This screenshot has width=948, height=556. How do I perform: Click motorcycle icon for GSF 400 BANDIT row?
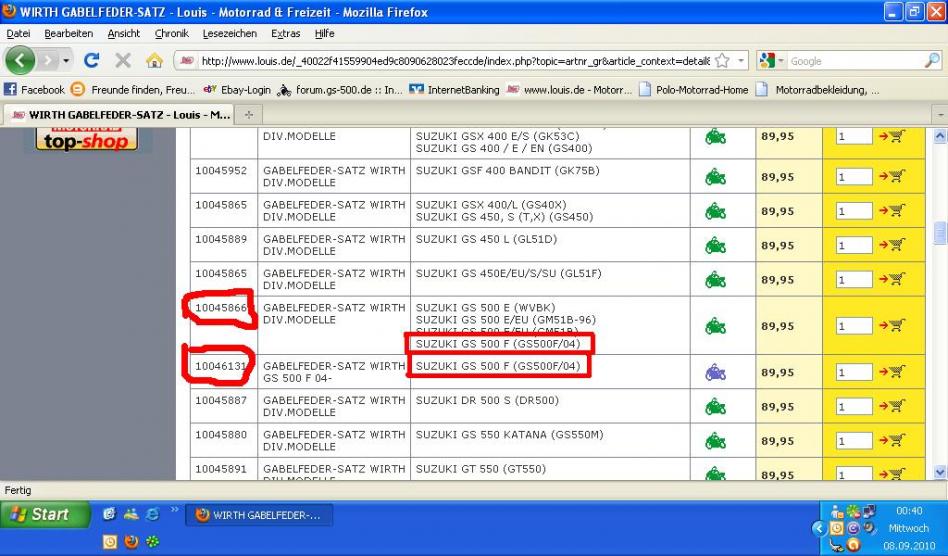click(715, 177)
